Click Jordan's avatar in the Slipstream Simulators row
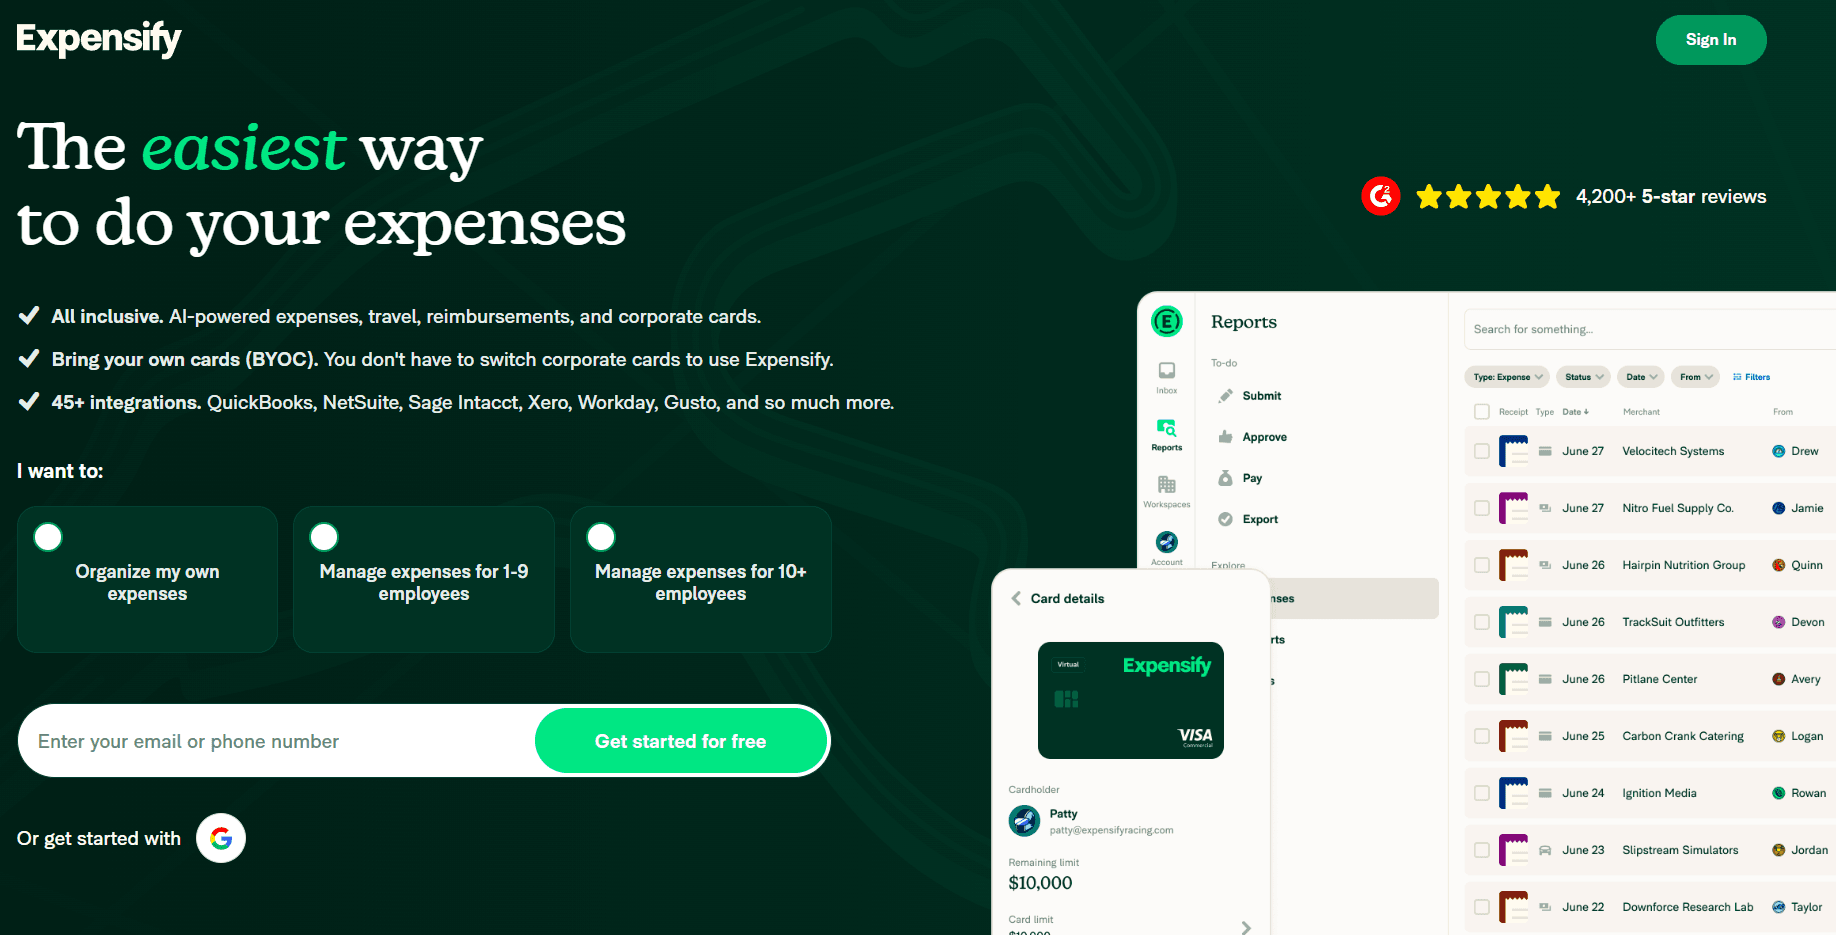The height and width of the screenshot is (935, 1836). click(x=1779, y=850)
